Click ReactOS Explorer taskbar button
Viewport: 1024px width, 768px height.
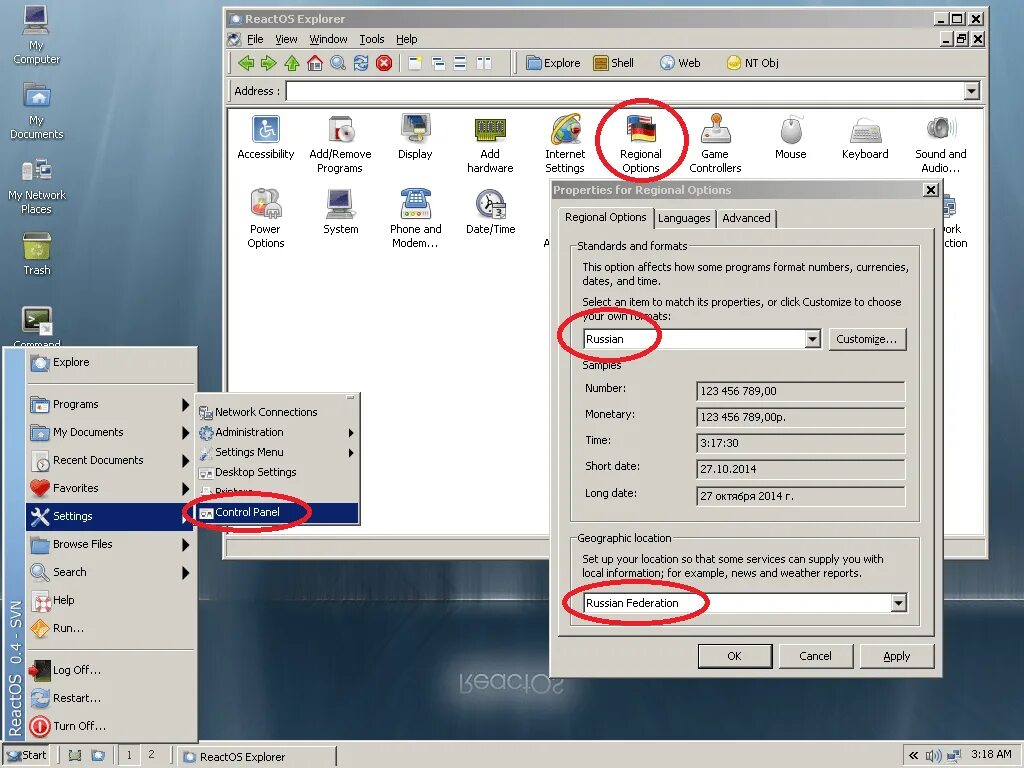(x=256, y=756)
